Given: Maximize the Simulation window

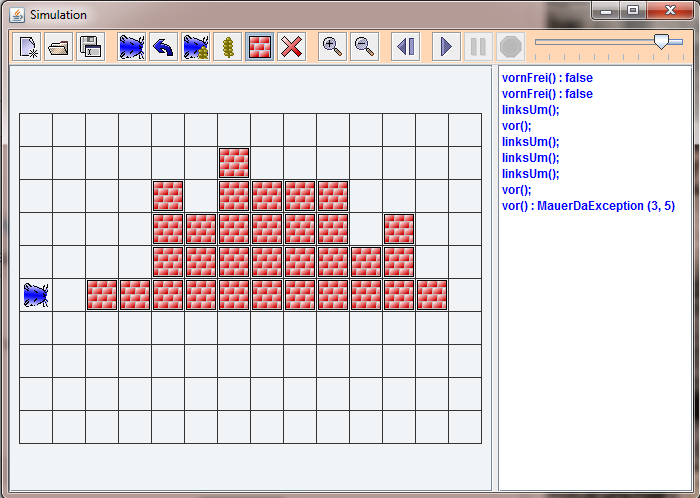Looking at the screenshot, I should tap(633, 11).
